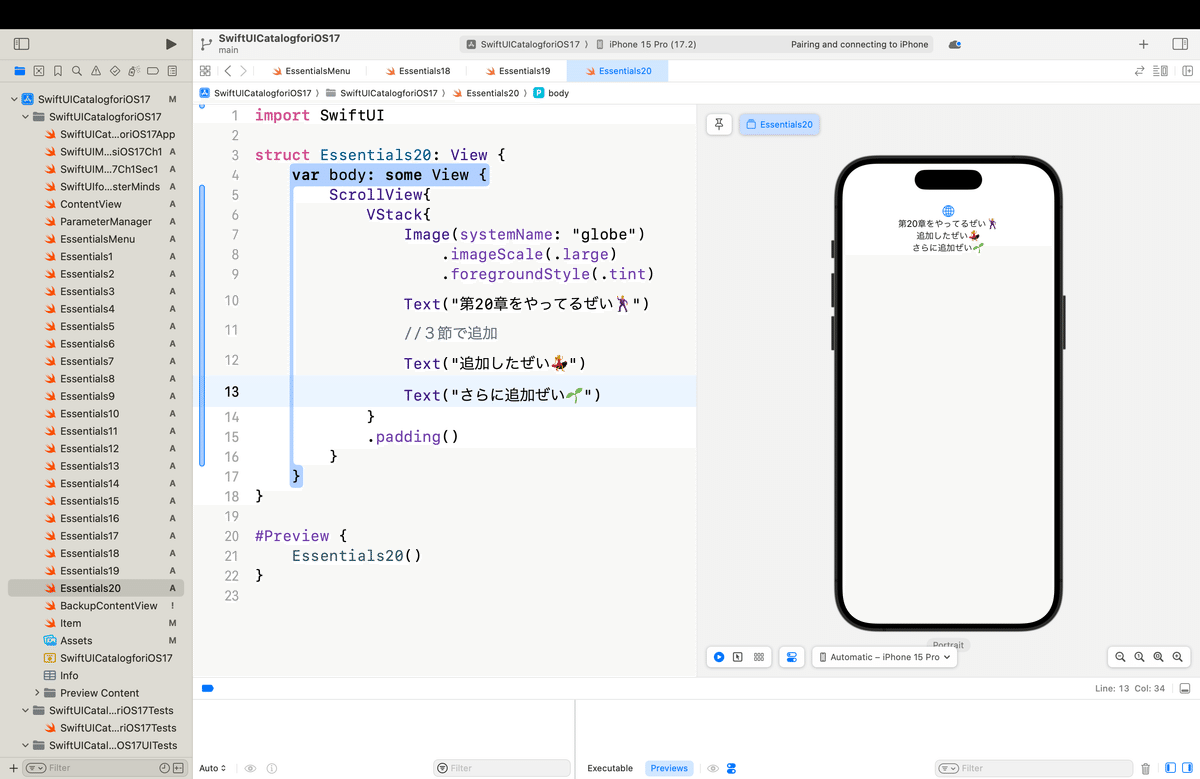Open the Auto variables scope dropdown
Viewport: 1200px width, 779px height.
[213, 768]
